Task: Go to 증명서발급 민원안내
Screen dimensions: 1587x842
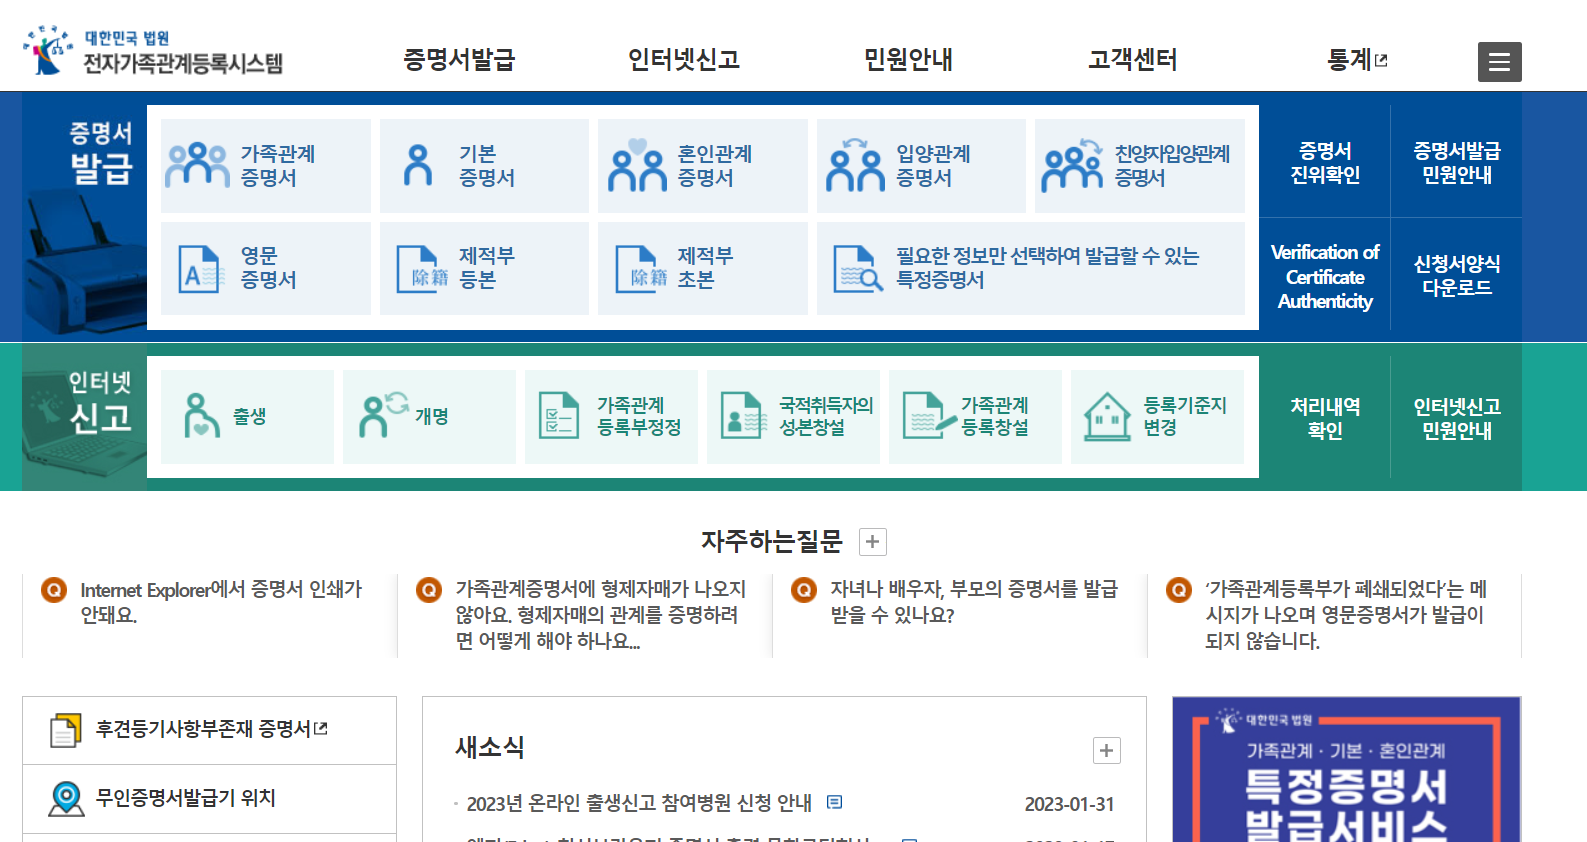Action: [x=1457, y=163]
